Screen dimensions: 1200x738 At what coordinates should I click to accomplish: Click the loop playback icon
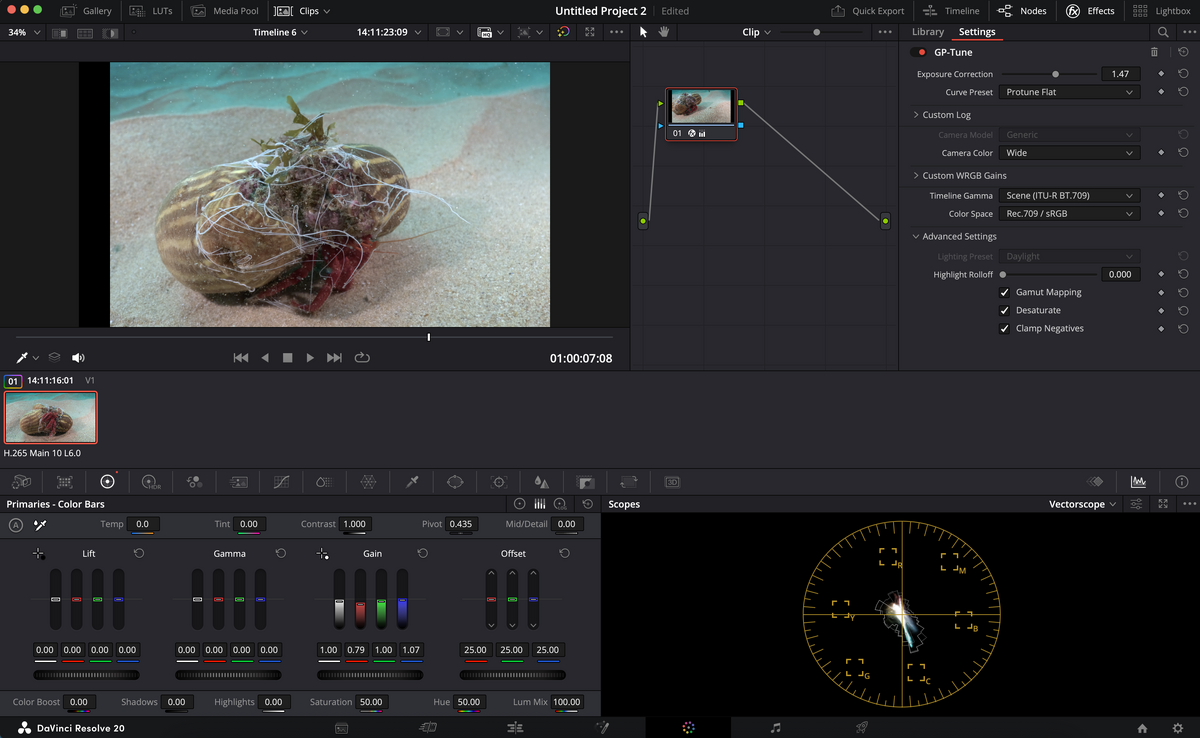pos(362,357)
